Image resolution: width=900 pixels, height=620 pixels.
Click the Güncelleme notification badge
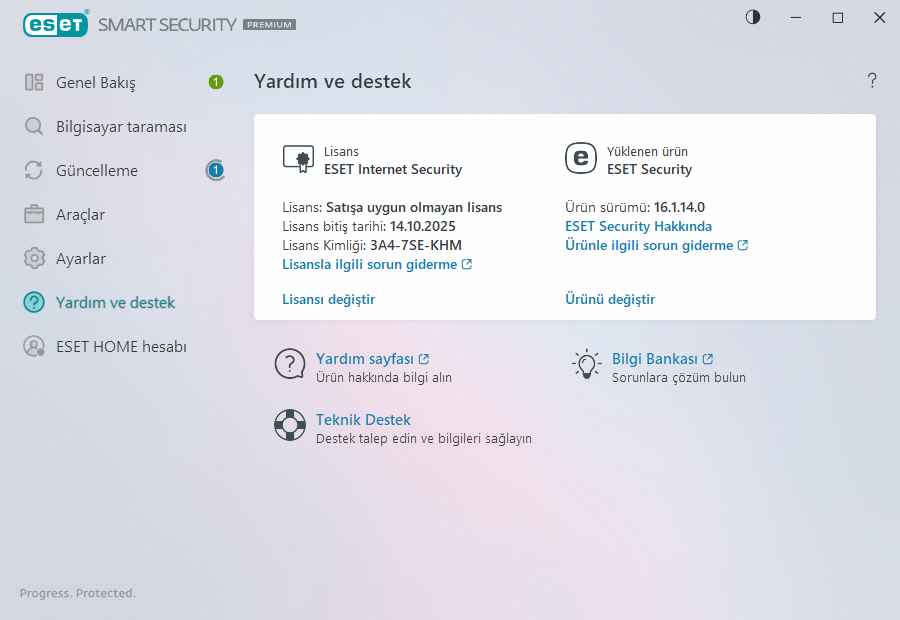click(216, 171)
